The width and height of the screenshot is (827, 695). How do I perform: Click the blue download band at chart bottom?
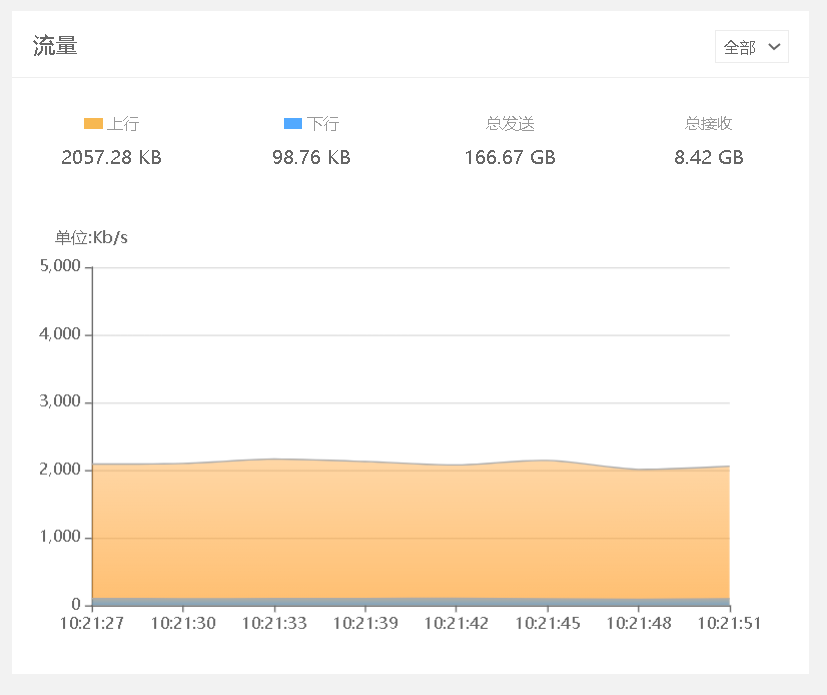[x=411, y=602]
